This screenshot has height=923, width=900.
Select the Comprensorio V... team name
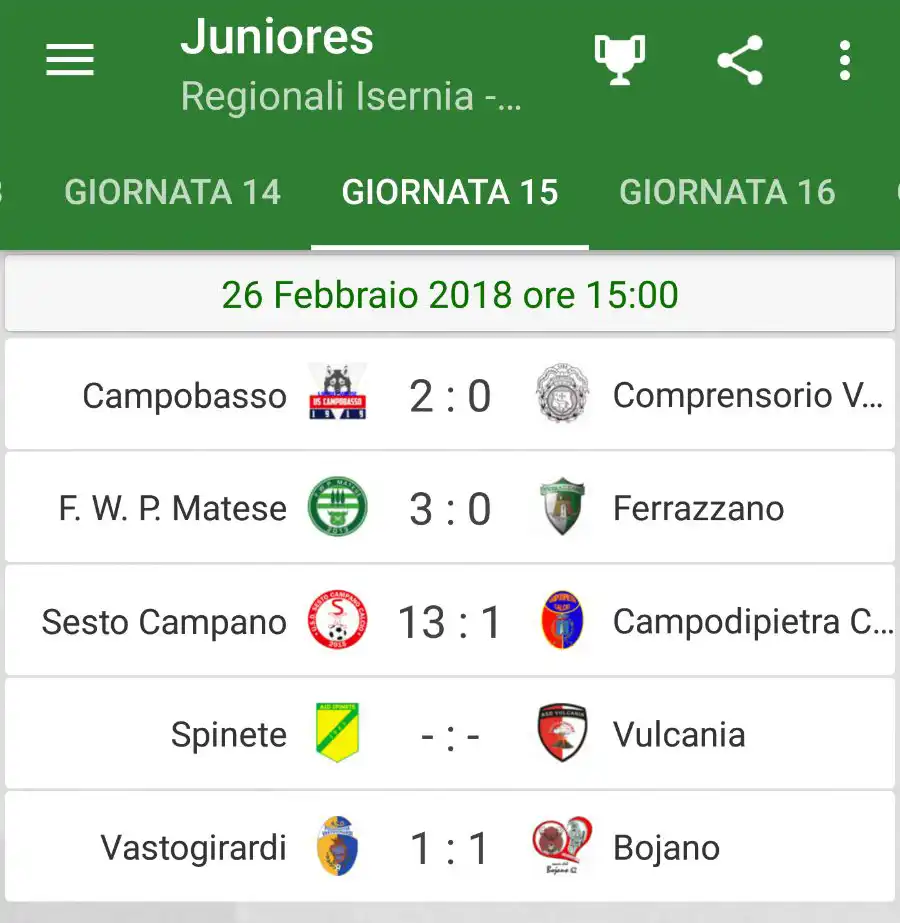748,395
